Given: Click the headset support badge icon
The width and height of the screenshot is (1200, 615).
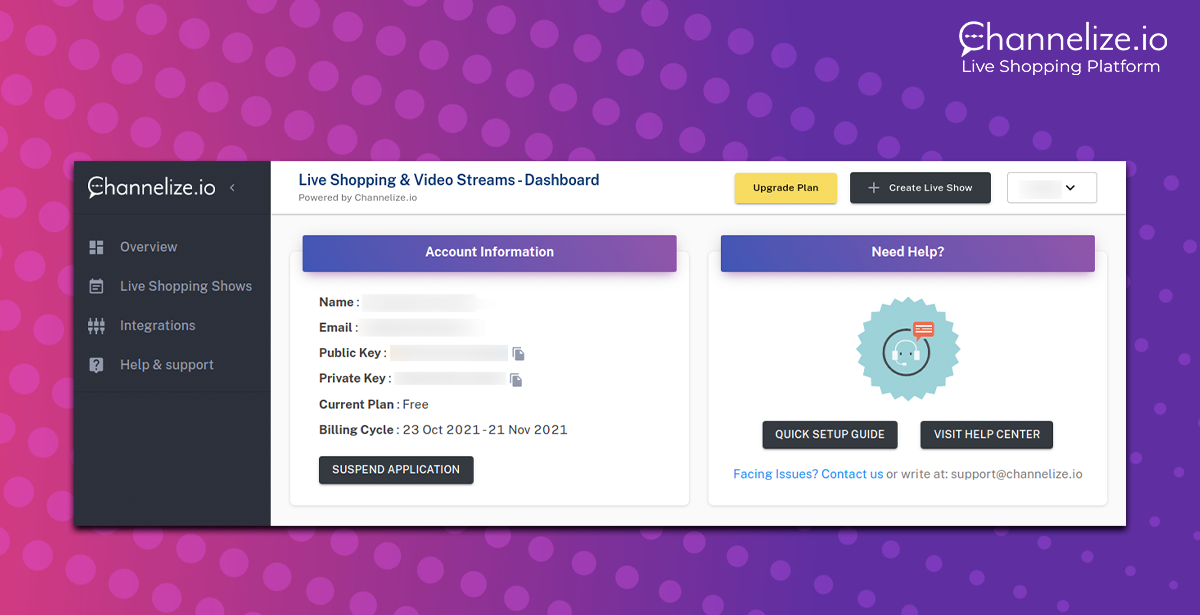Looking at the screenshot, I should (908, 349).
